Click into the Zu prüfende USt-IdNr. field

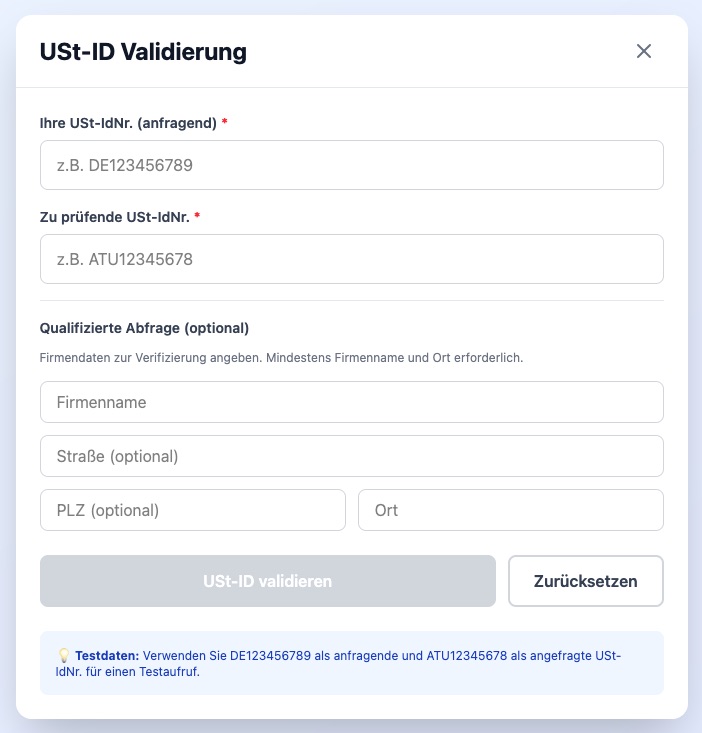[x=351, y=259]
